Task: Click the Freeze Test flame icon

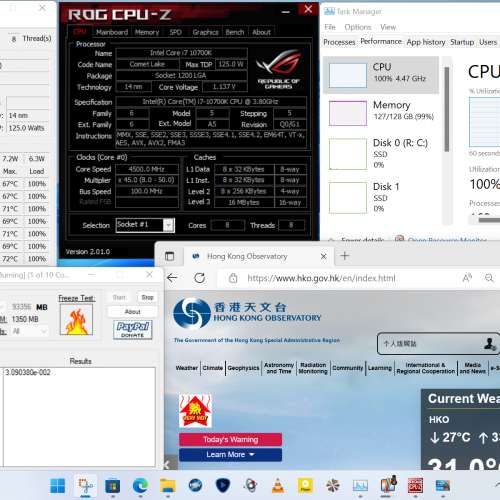Action: (76, 320)
